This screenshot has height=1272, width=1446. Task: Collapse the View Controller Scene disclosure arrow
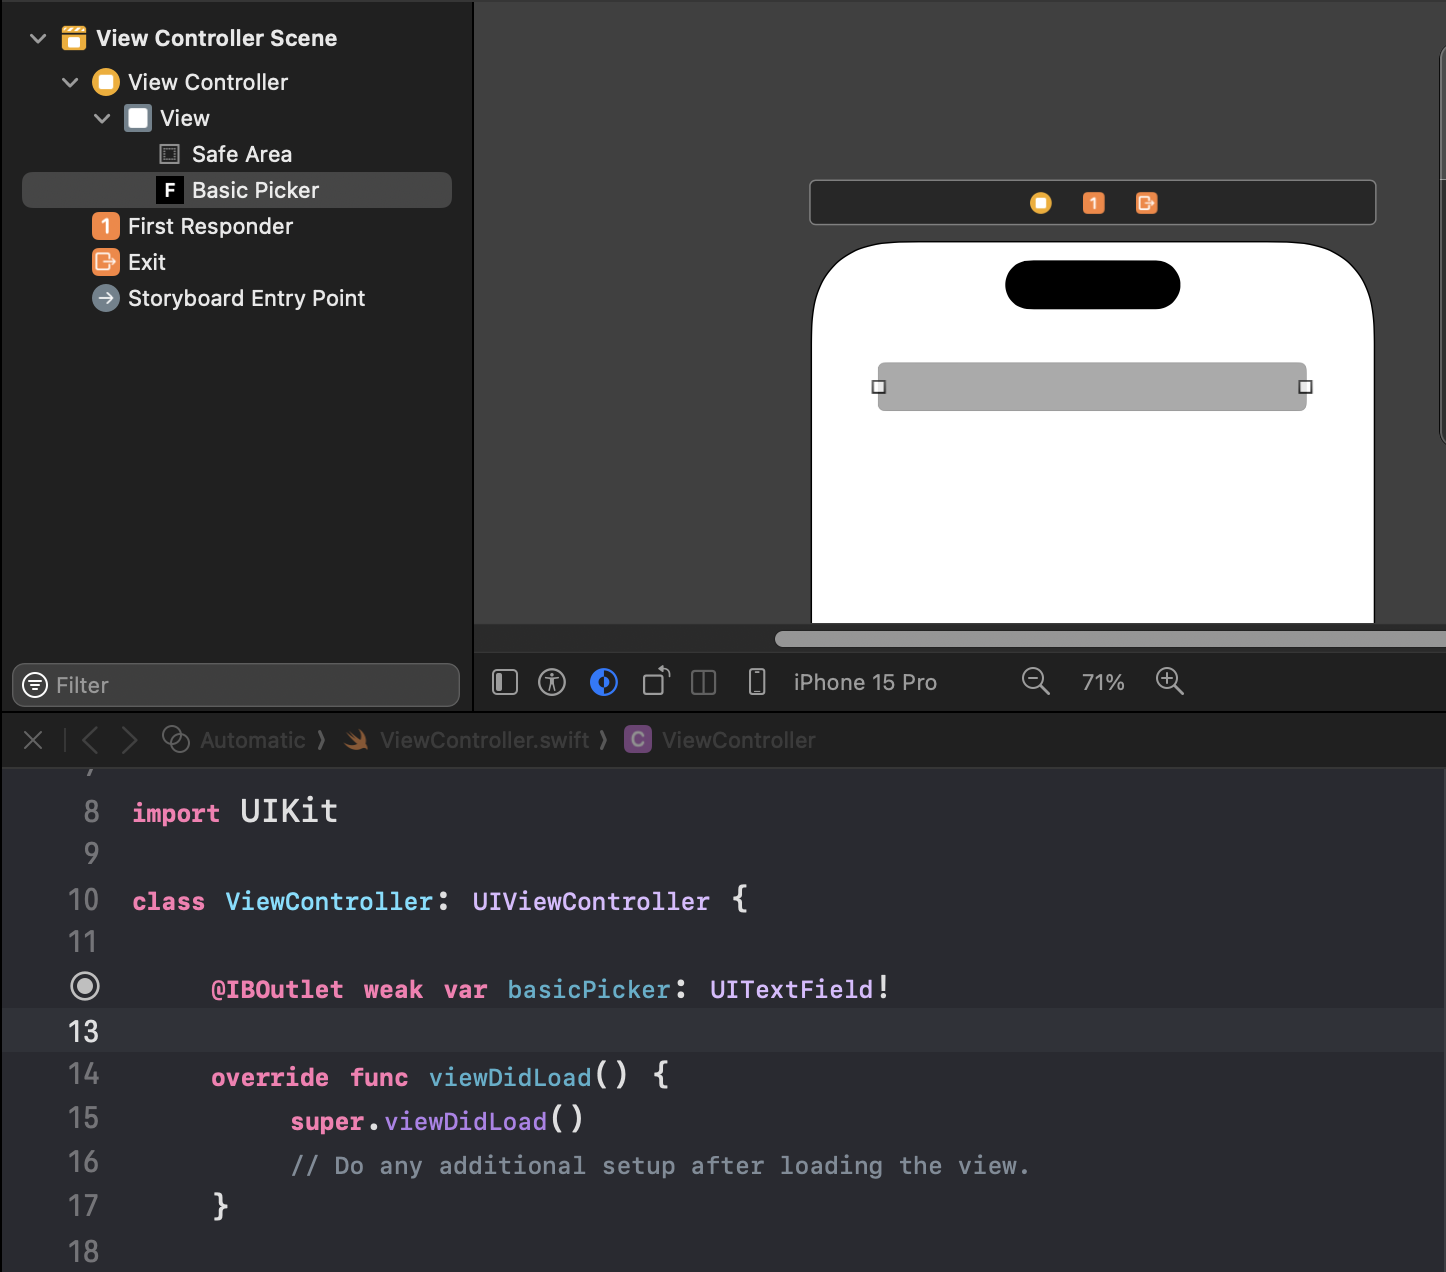coord(38,39)
